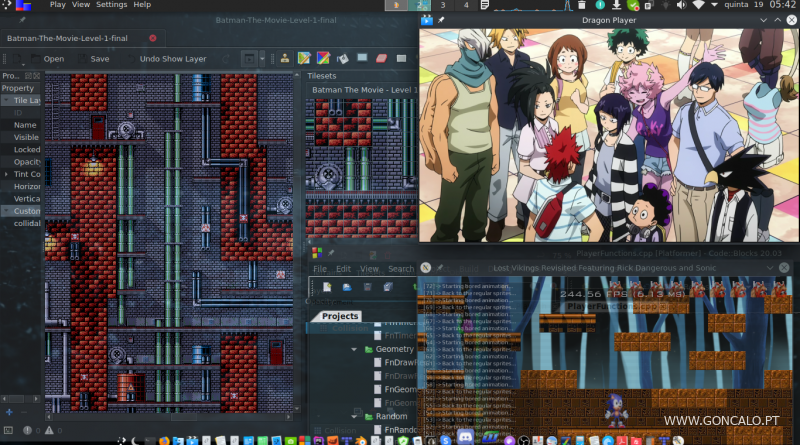Click the New document icon in Tiled toolbar
Screen dimensions: 800x445
[16, 59]
